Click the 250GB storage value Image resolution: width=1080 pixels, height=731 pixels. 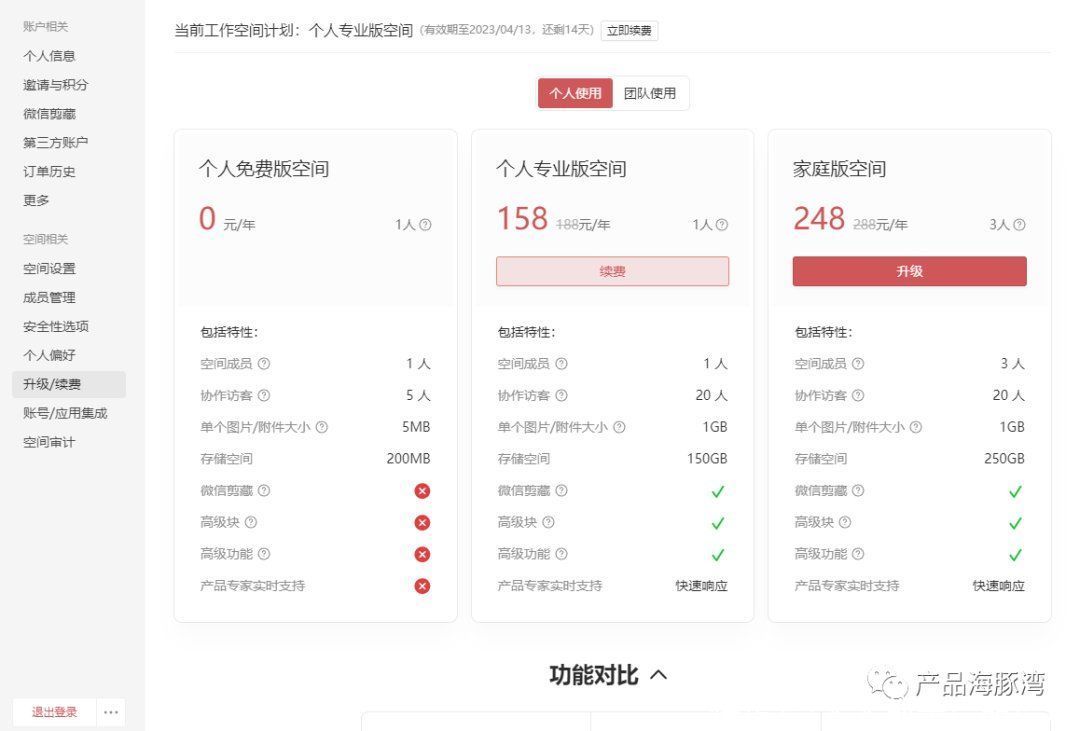1004,459
